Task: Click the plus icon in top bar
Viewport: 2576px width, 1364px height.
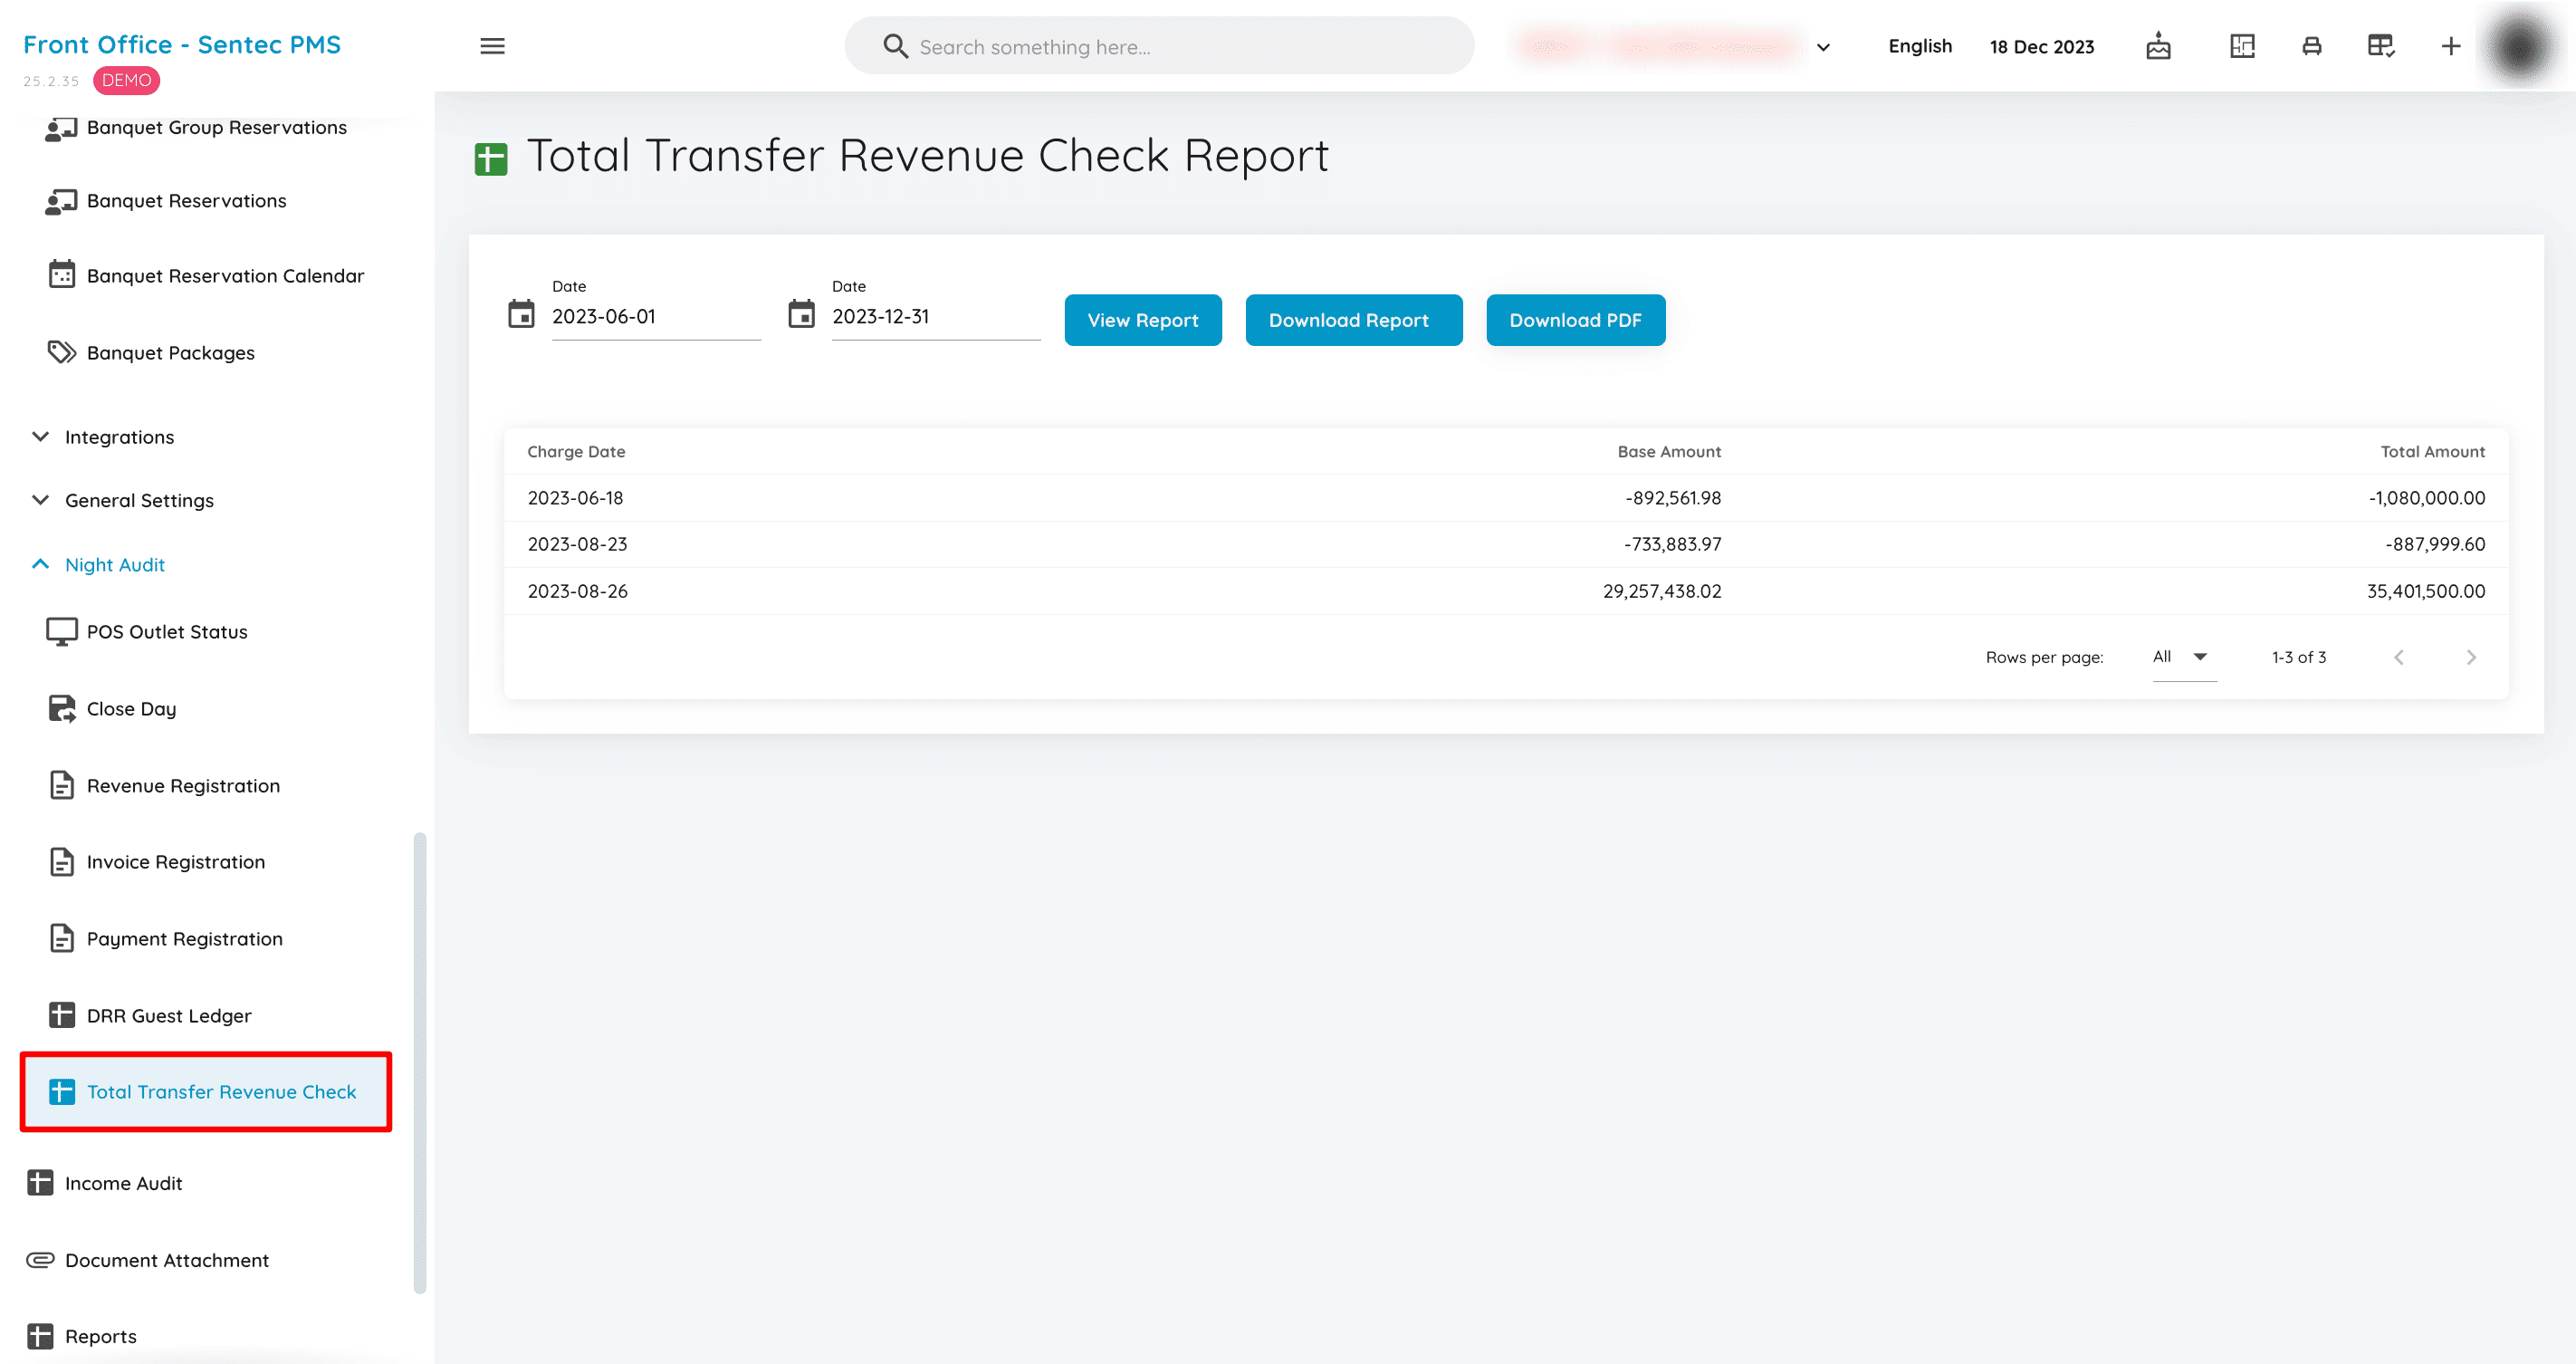Action: point(2450,46)
